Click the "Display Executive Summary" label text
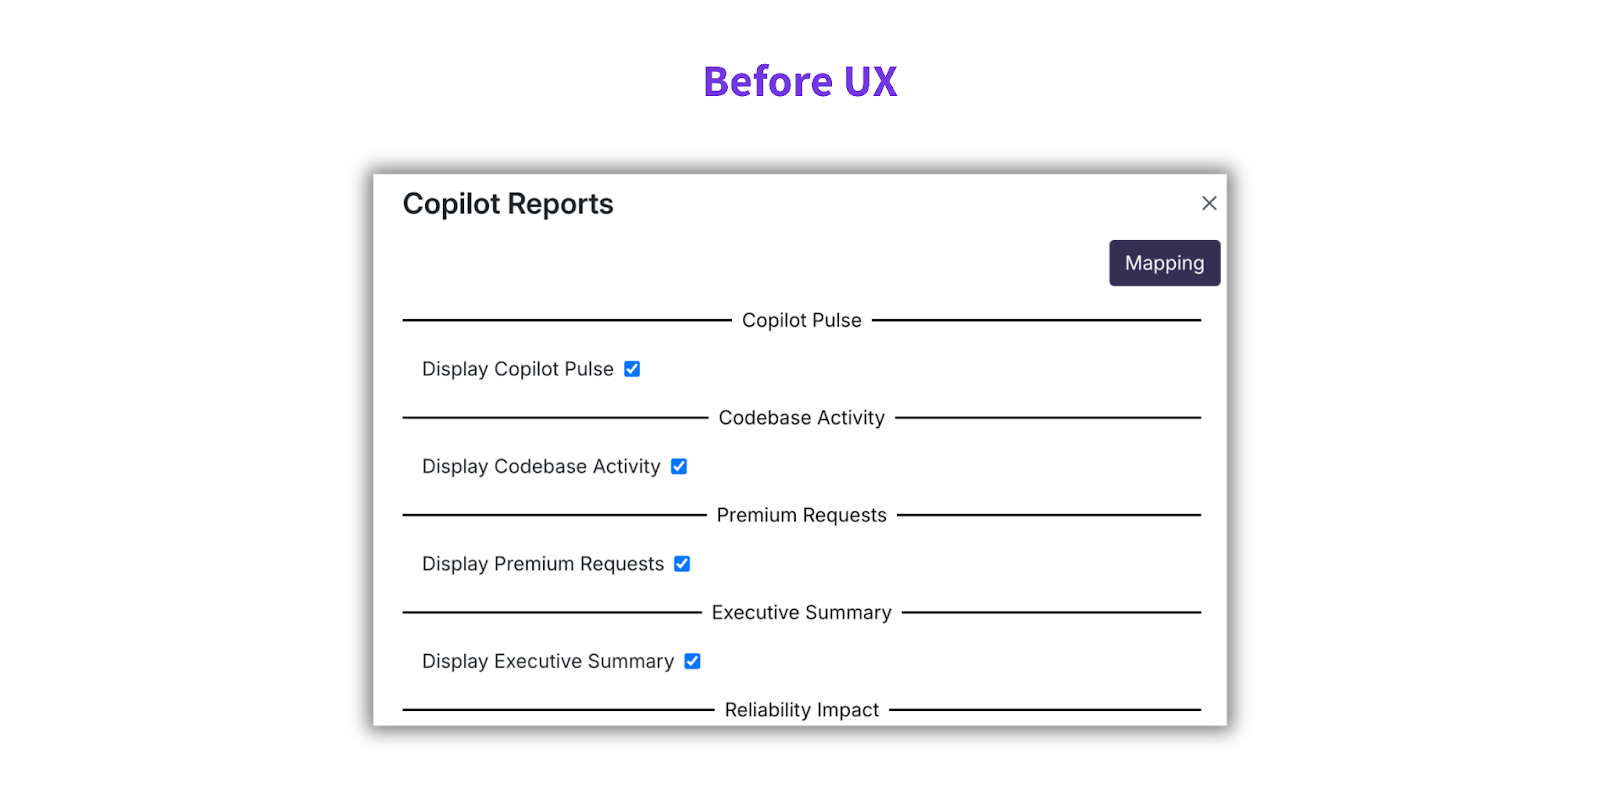1600x800 pixels. (547, 661)
